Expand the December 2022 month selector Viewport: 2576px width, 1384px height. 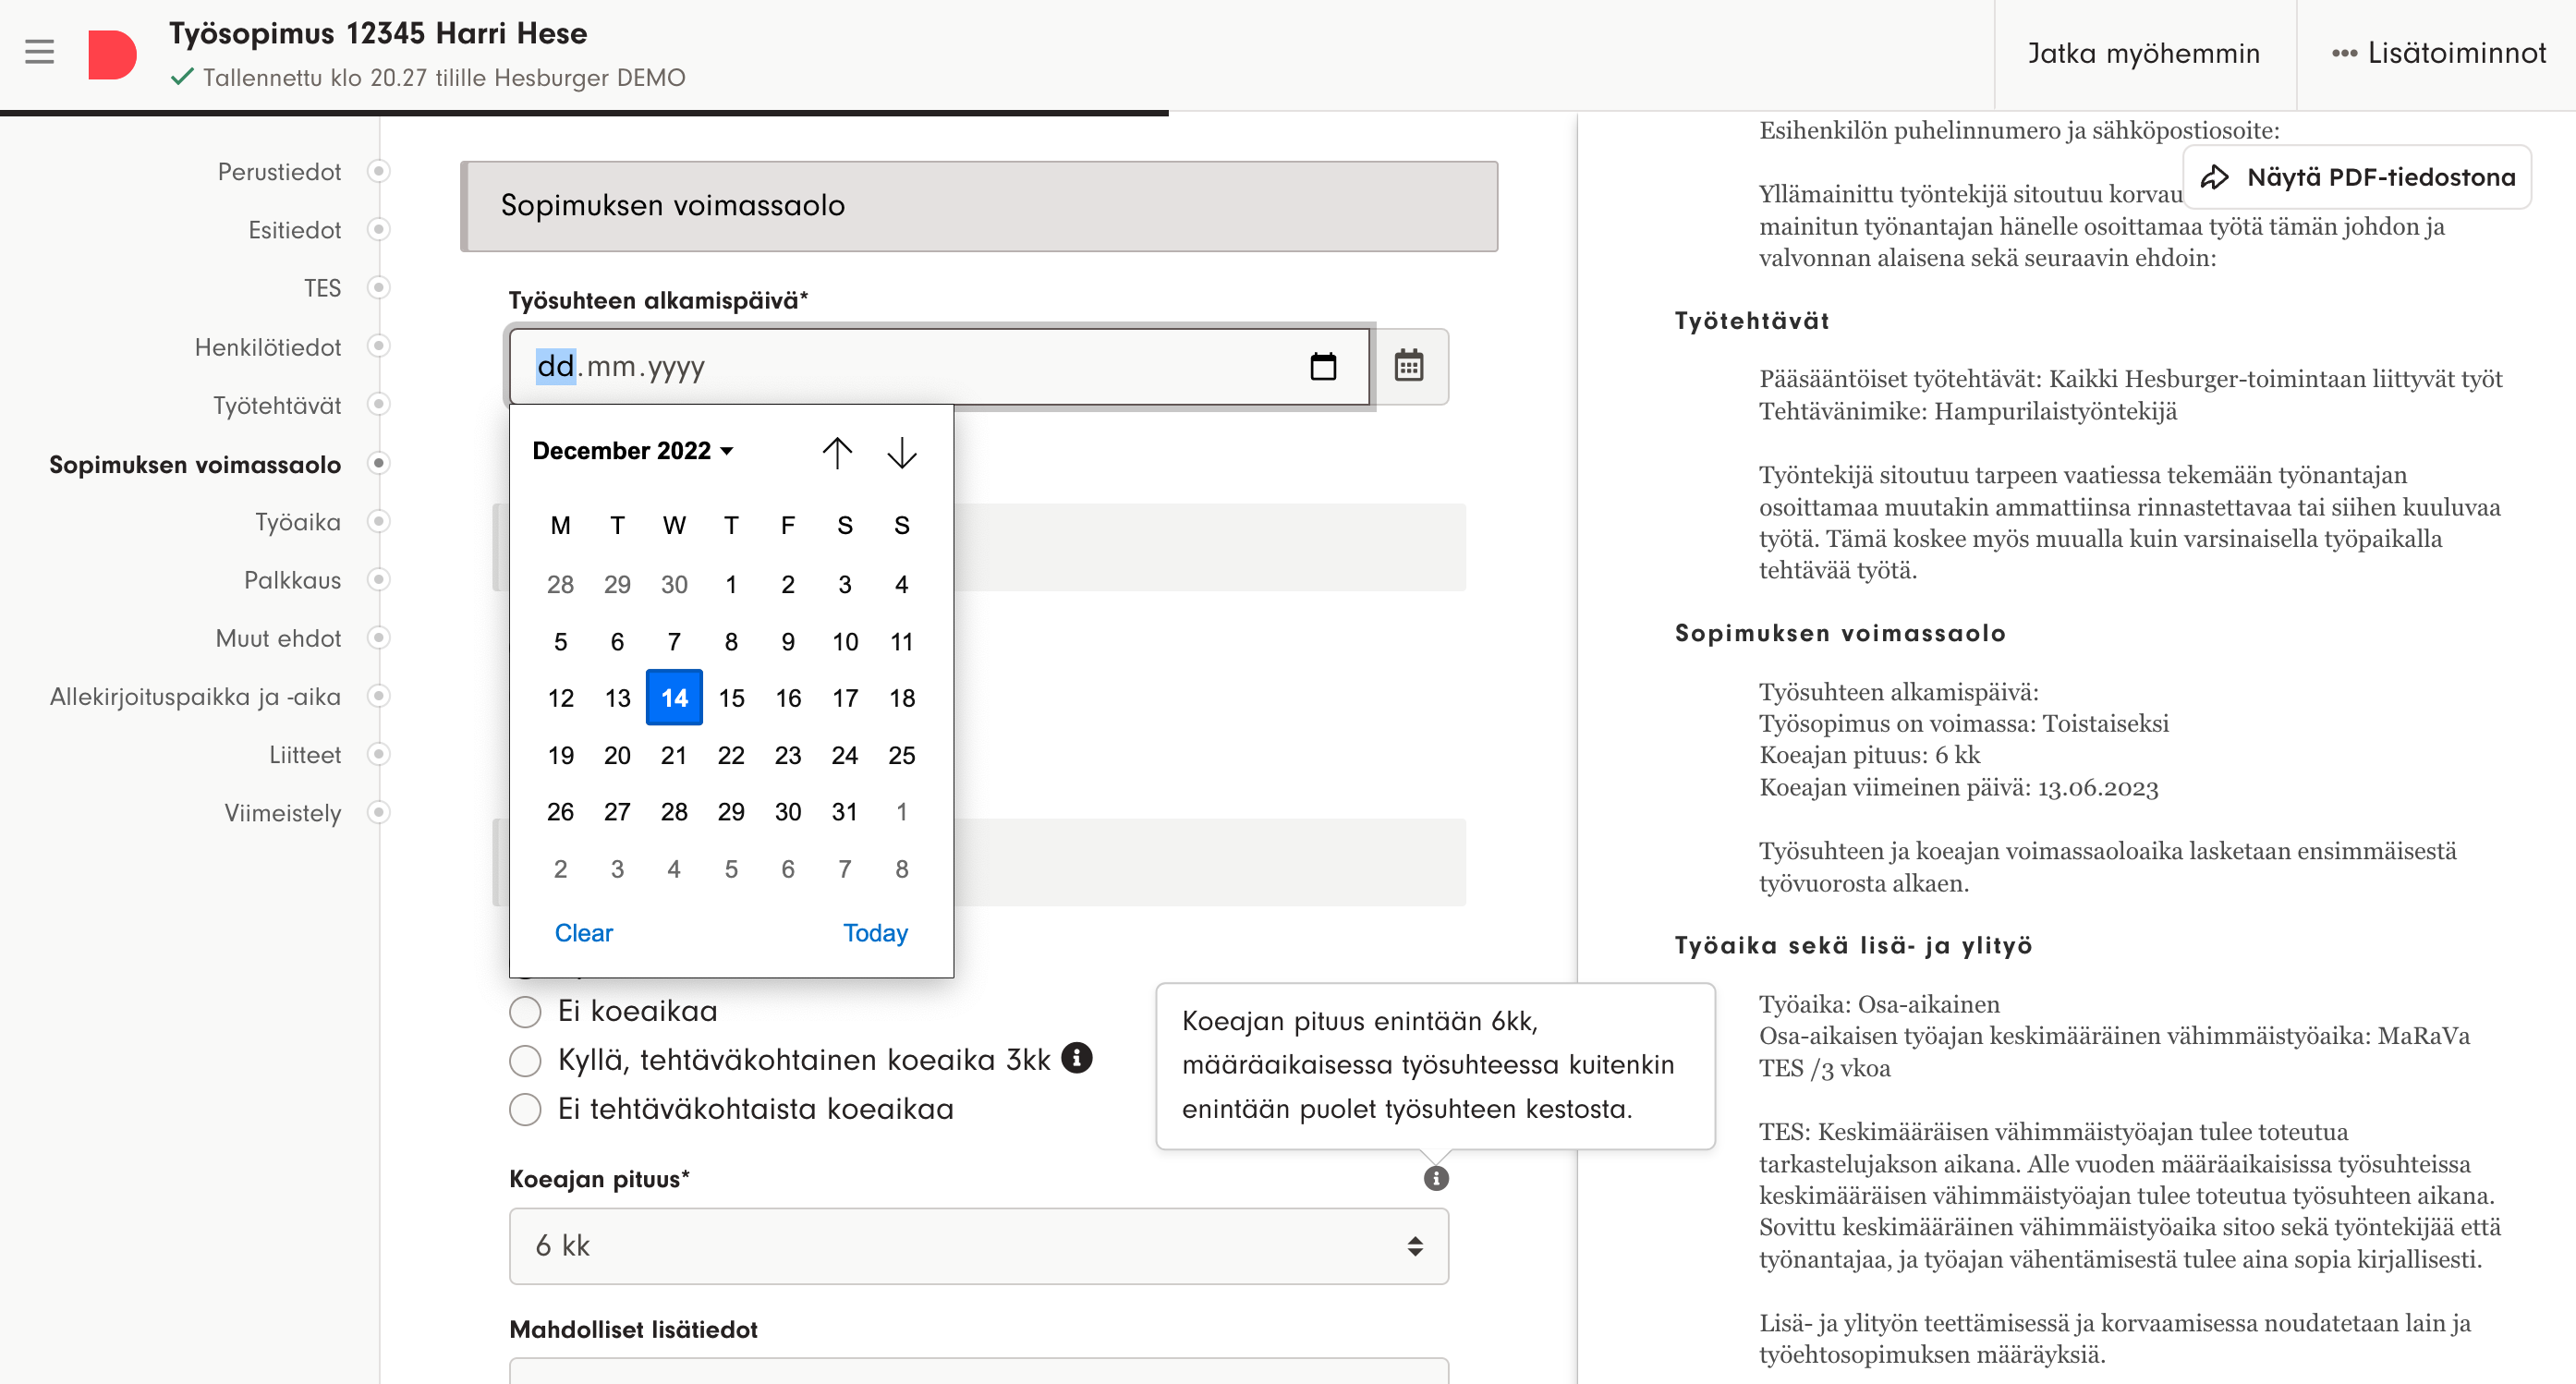pyautogui.click(x=633, y=451)
